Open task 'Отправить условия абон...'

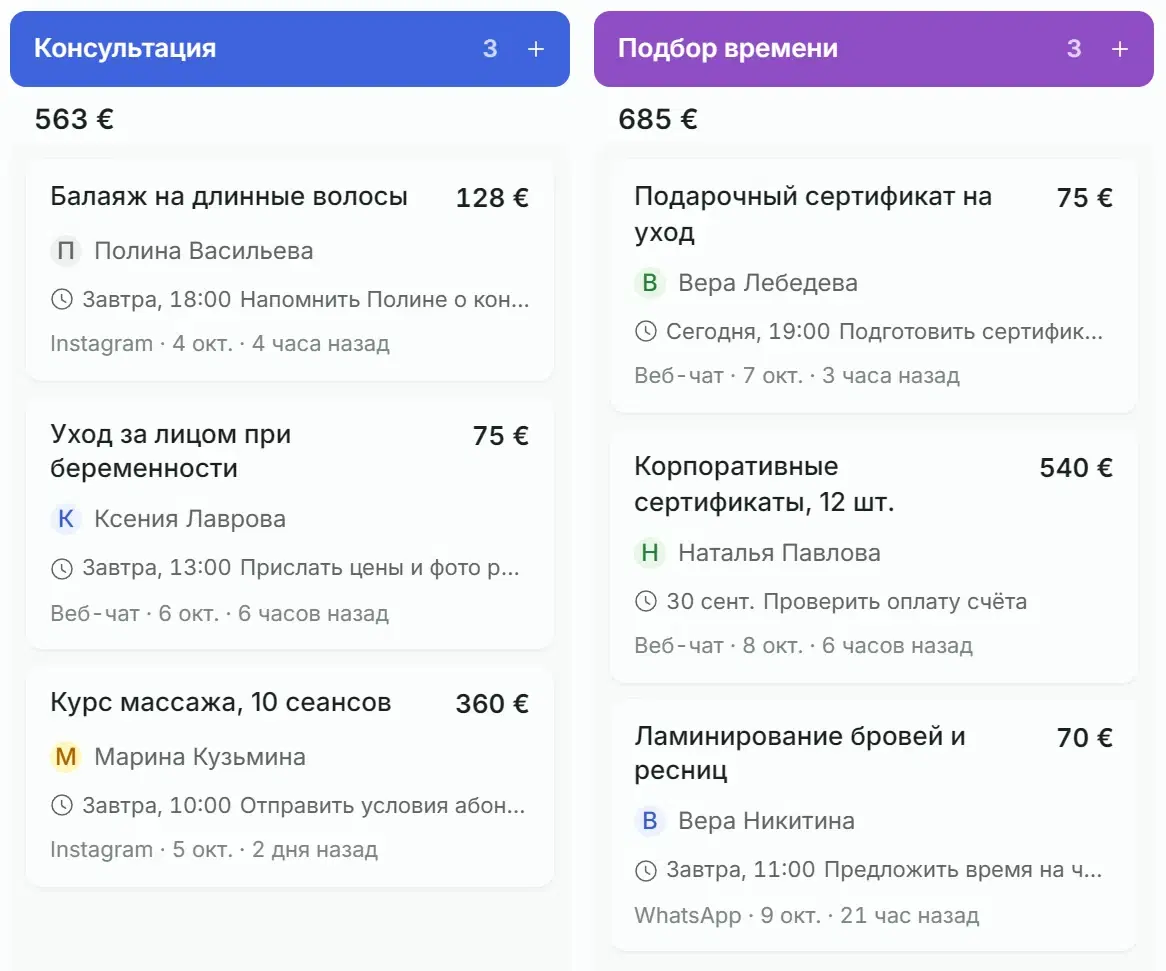(x=382, y=805)
